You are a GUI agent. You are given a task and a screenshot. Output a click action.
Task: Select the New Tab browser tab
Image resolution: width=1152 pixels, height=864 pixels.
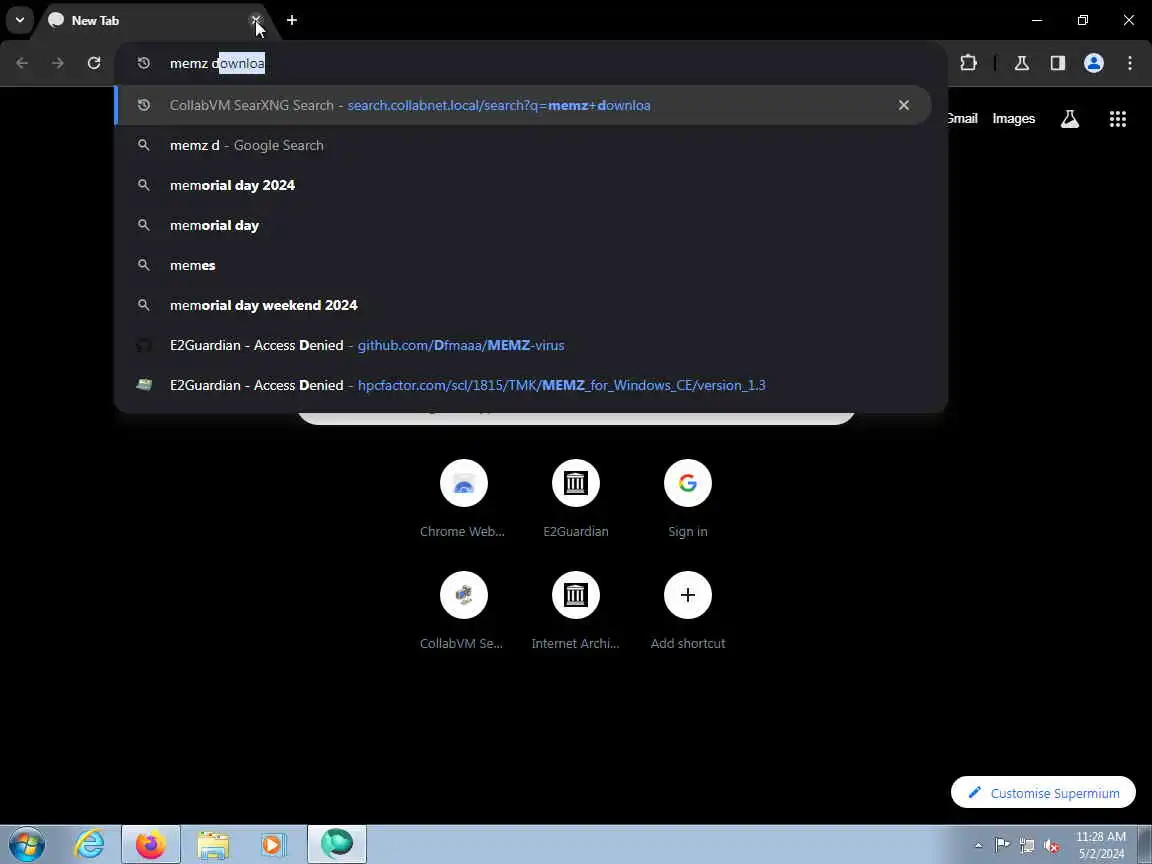click(147, 21)
